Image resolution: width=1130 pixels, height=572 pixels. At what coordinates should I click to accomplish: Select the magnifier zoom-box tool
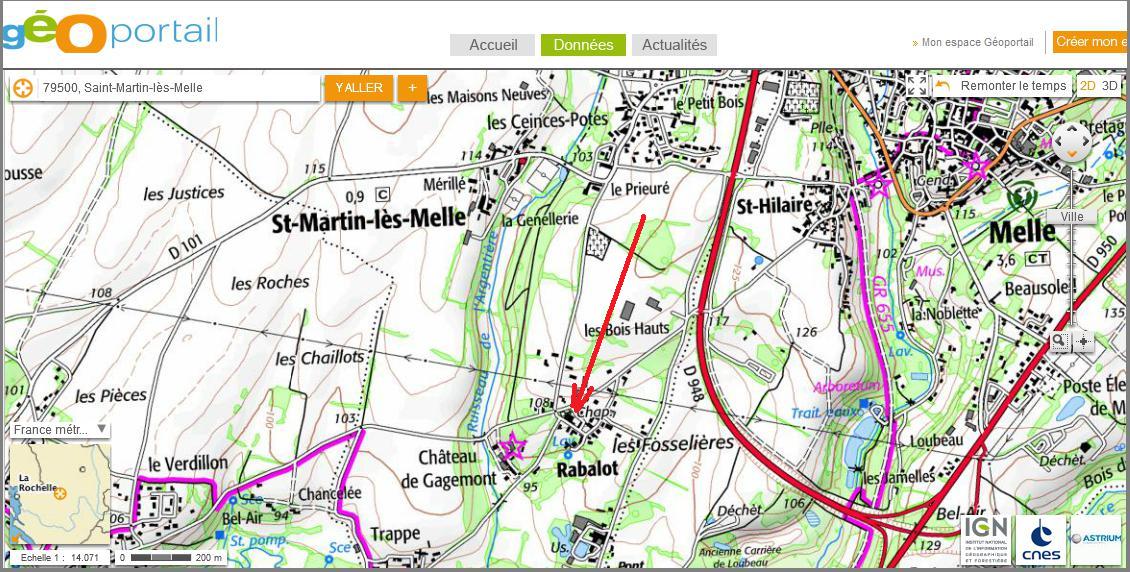[1059, 341]
